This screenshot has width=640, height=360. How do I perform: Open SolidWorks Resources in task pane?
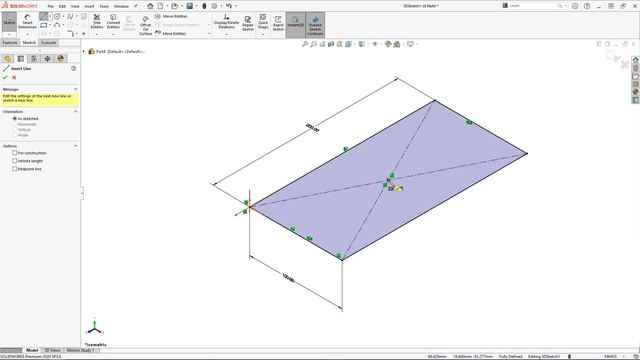pos(636,60)
